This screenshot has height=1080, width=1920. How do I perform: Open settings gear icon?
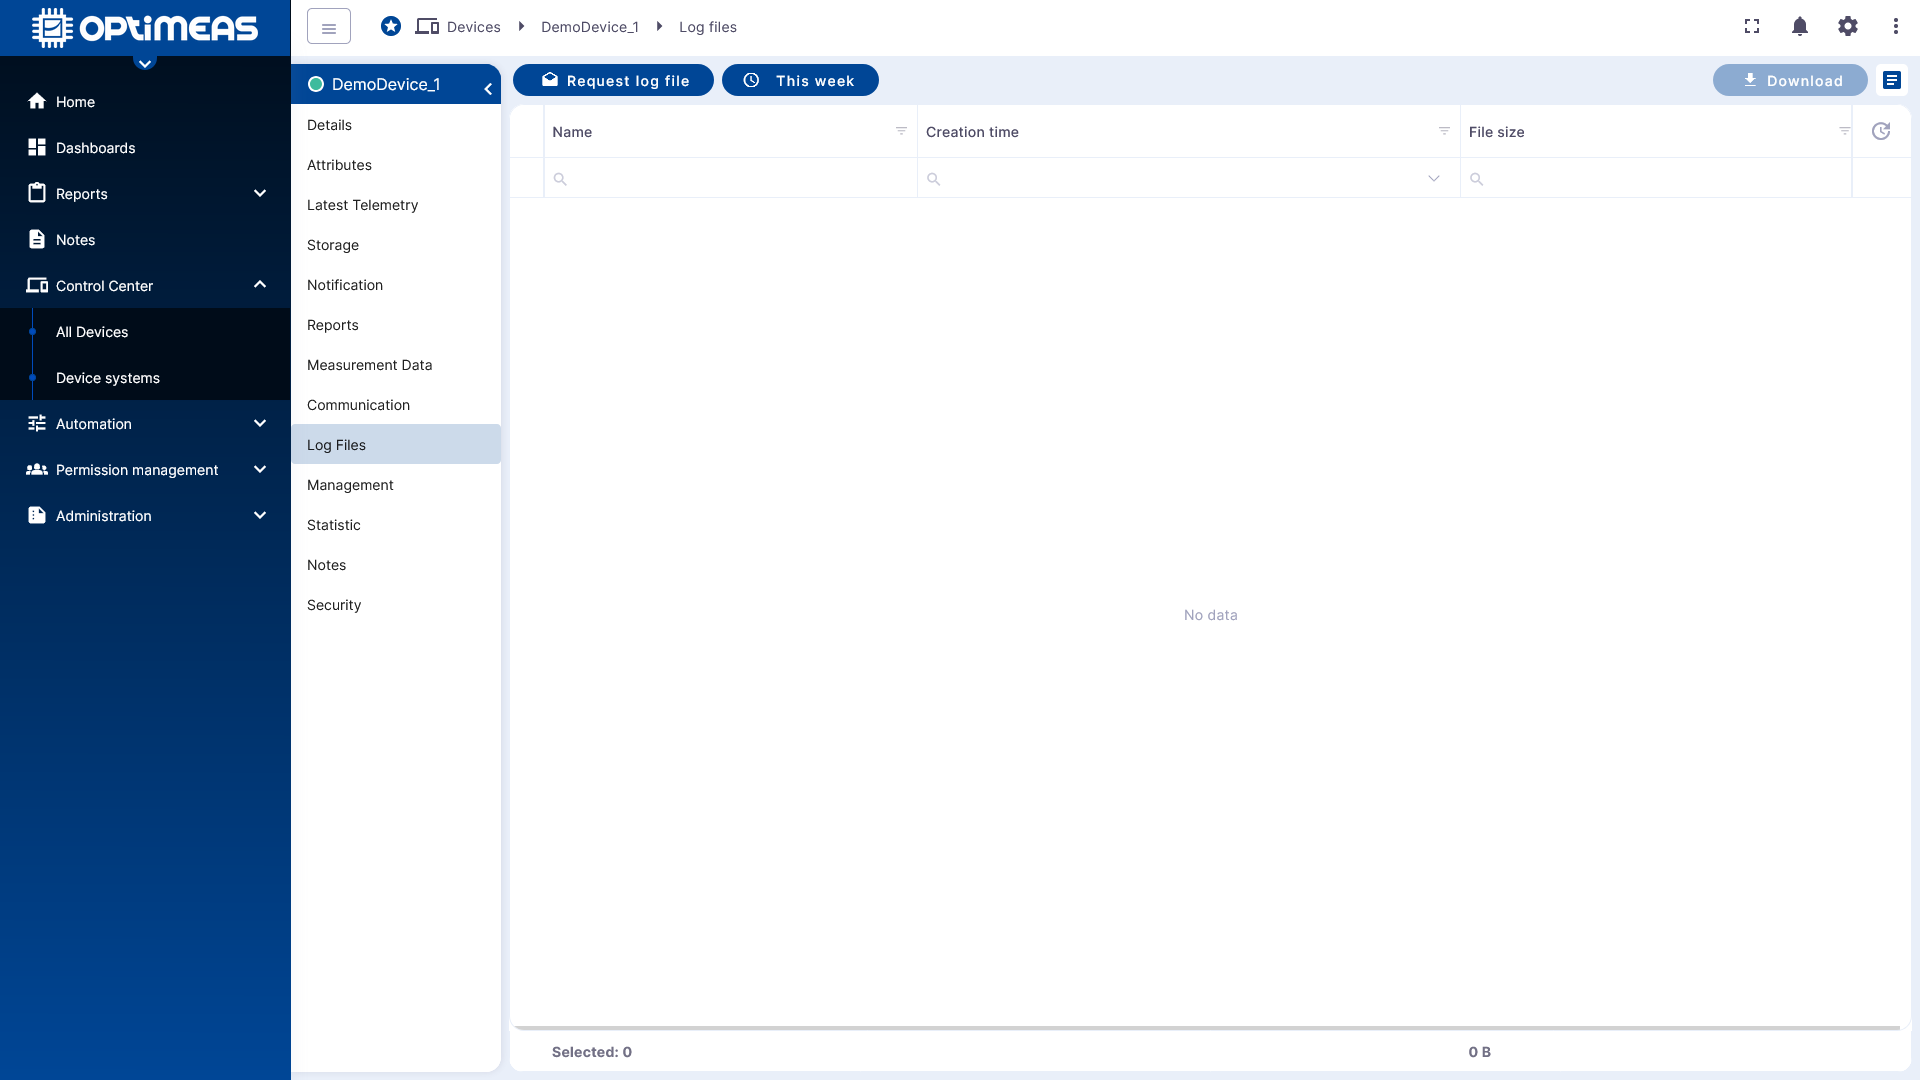point(1848,27)
